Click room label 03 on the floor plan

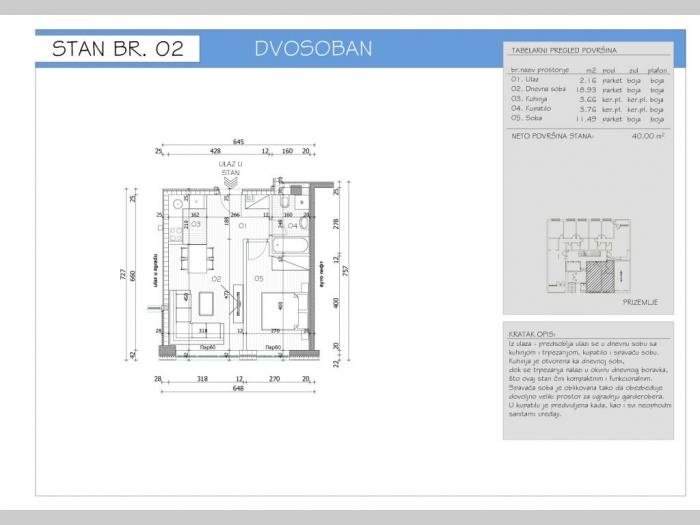point(196,224)
